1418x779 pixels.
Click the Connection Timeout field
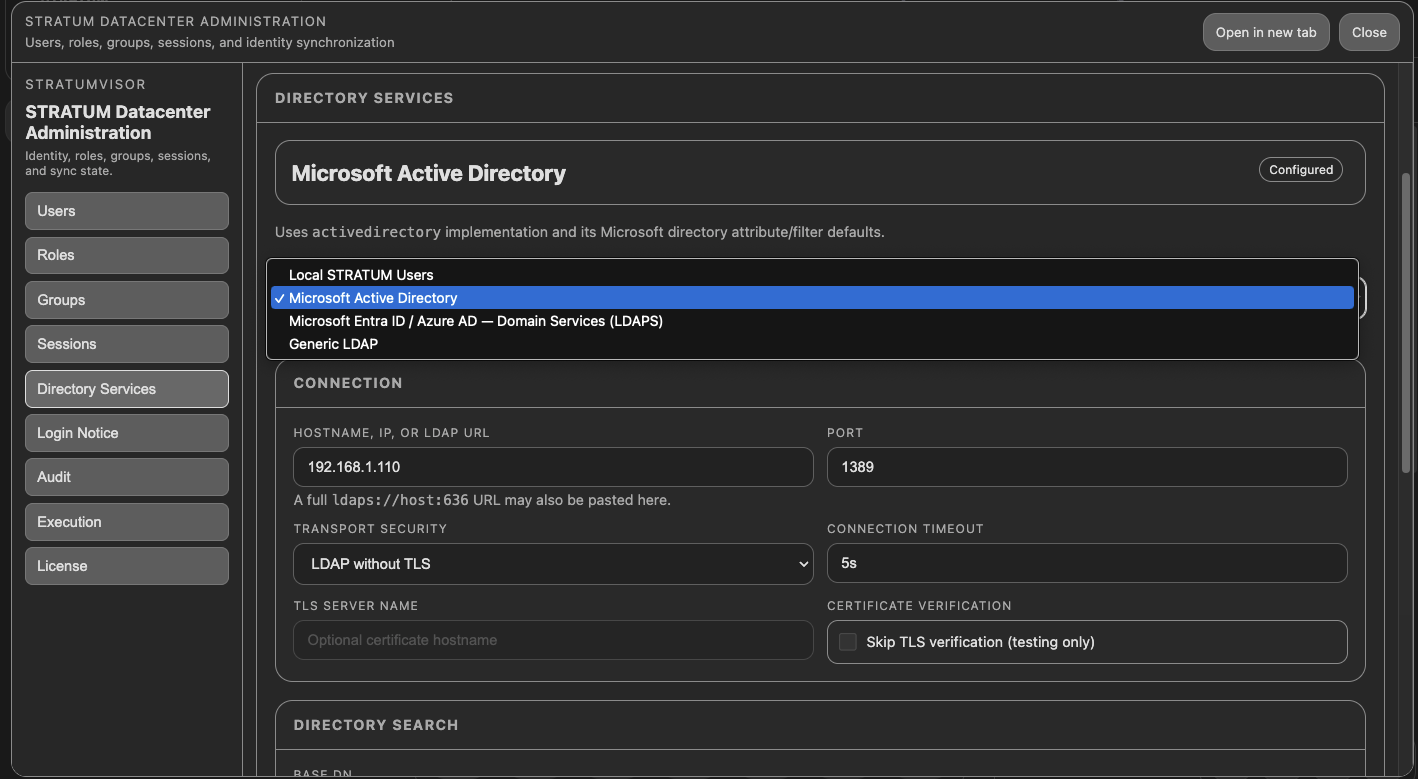tap(1087, 563)
